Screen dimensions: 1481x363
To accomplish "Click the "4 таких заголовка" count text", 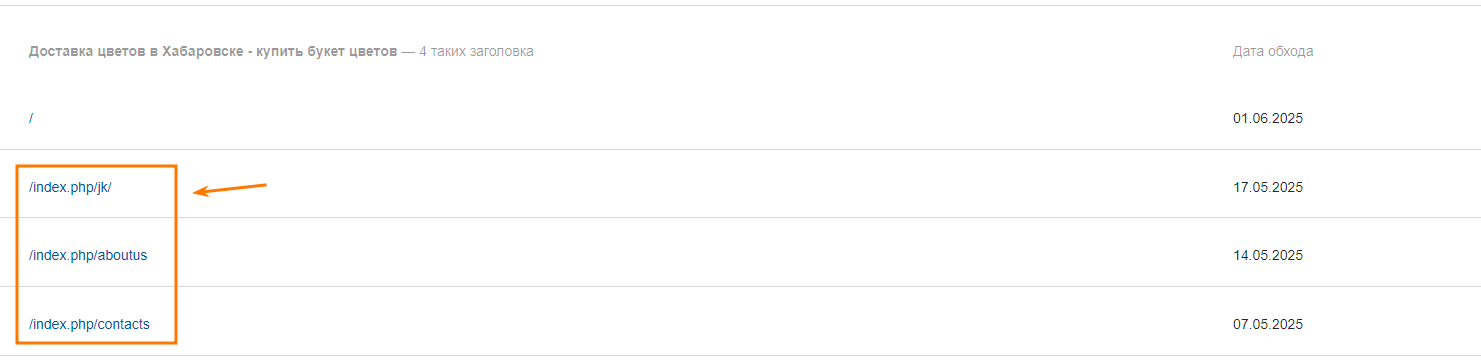I will (x=476, y=51).
